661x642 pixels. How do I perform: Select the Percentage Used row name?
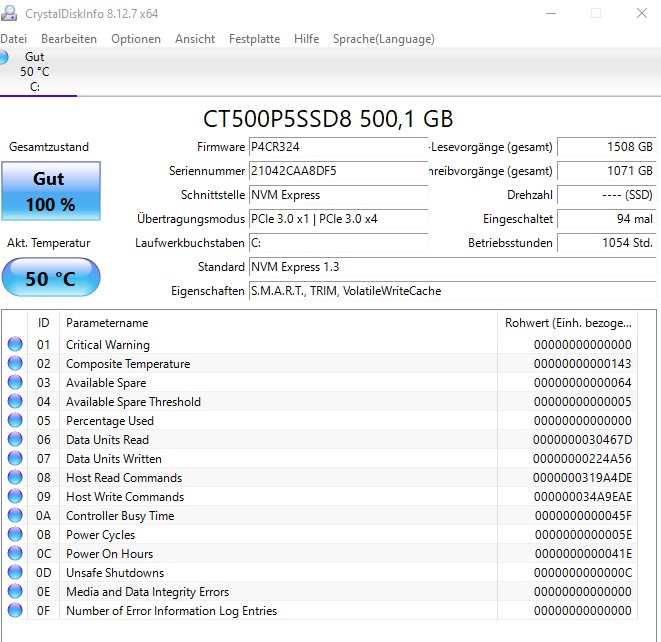(110, 421)
